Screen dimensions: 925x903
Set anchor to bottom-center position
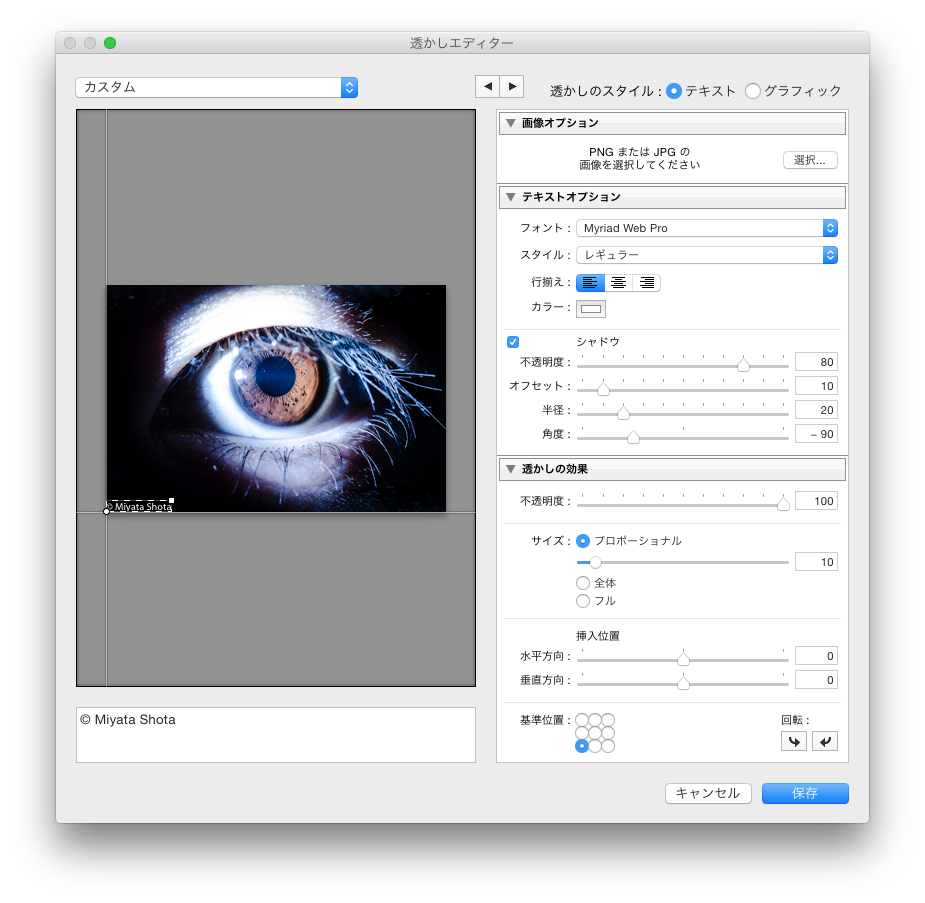click(595, 746)
